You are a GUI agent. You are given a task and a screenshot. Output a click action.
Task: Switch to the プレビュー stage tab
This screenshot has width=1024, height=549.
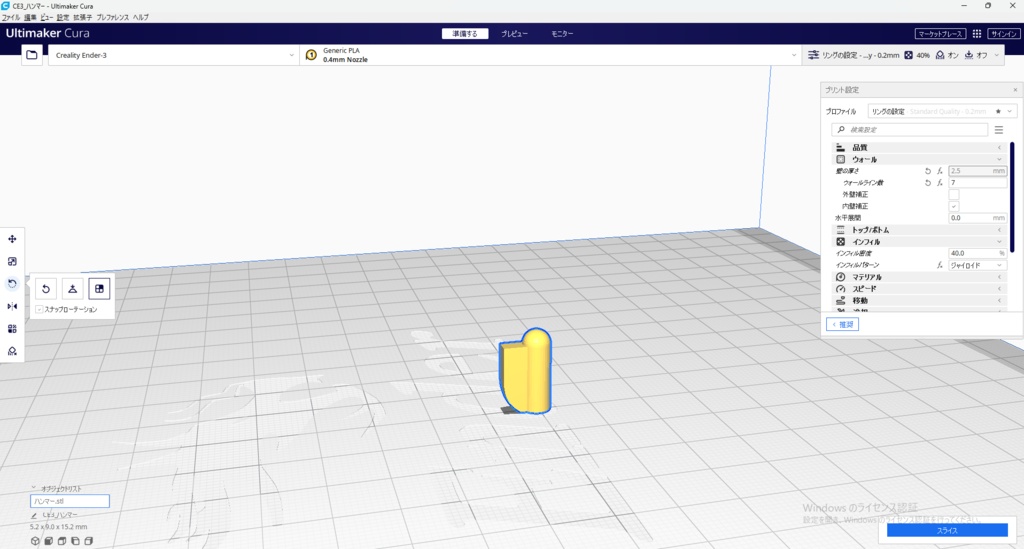pyautogui.click(x=515, y=34)
